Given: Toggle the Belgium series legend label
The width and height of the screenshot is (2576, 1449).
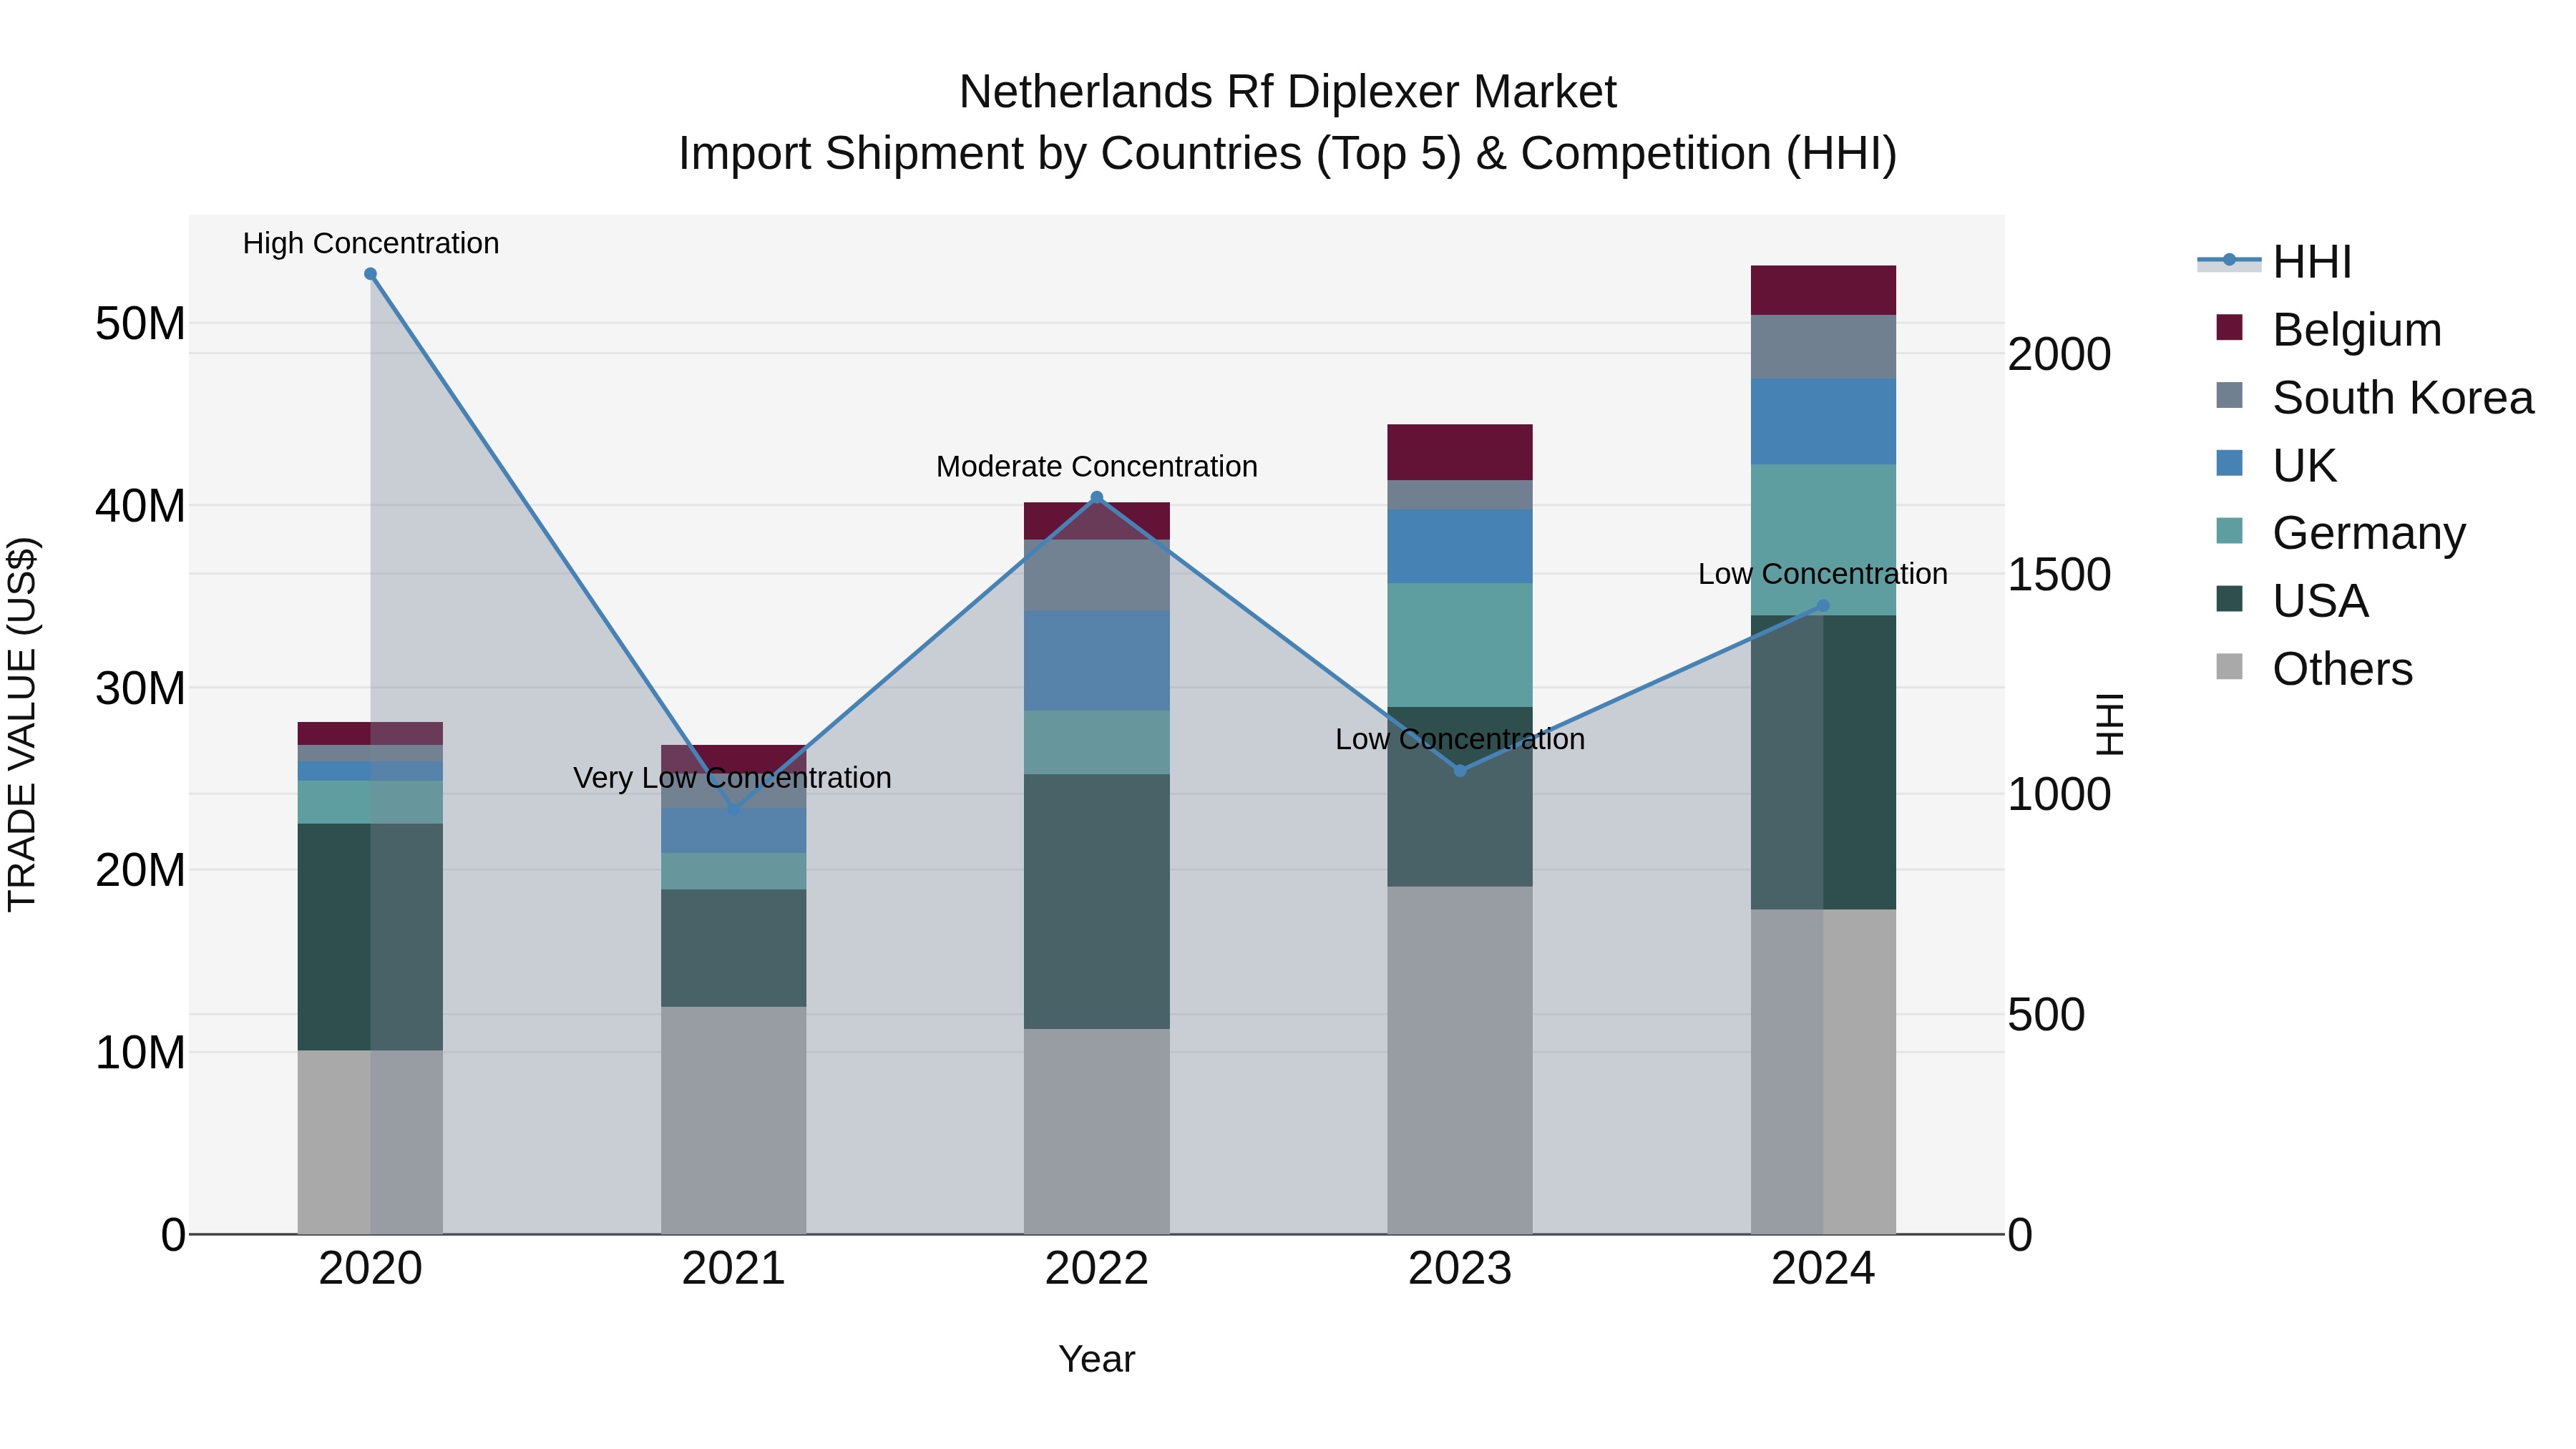Looking at the screenshot, I should tap(2357, 330).
